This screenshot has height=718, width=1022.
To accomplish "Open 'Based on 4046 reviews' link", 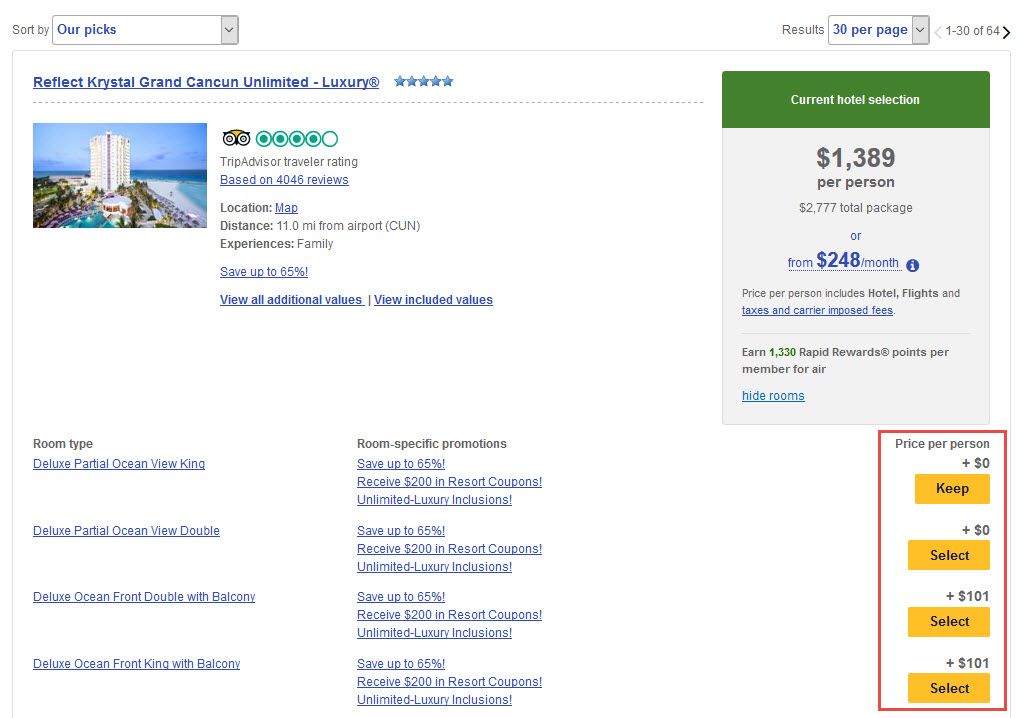I will pos(284,180).
